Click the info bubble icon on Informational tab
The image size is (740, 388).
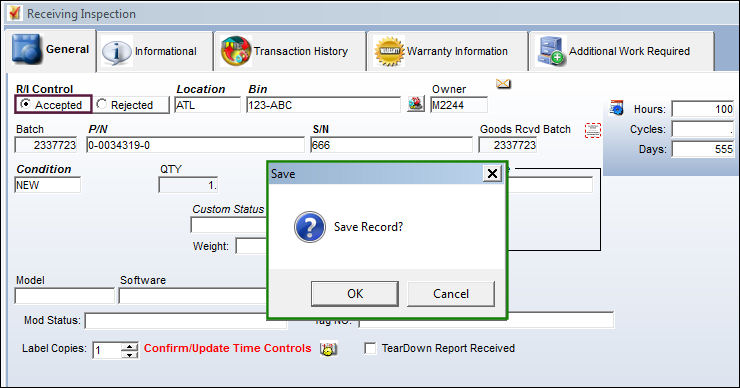tap(117, 51)
